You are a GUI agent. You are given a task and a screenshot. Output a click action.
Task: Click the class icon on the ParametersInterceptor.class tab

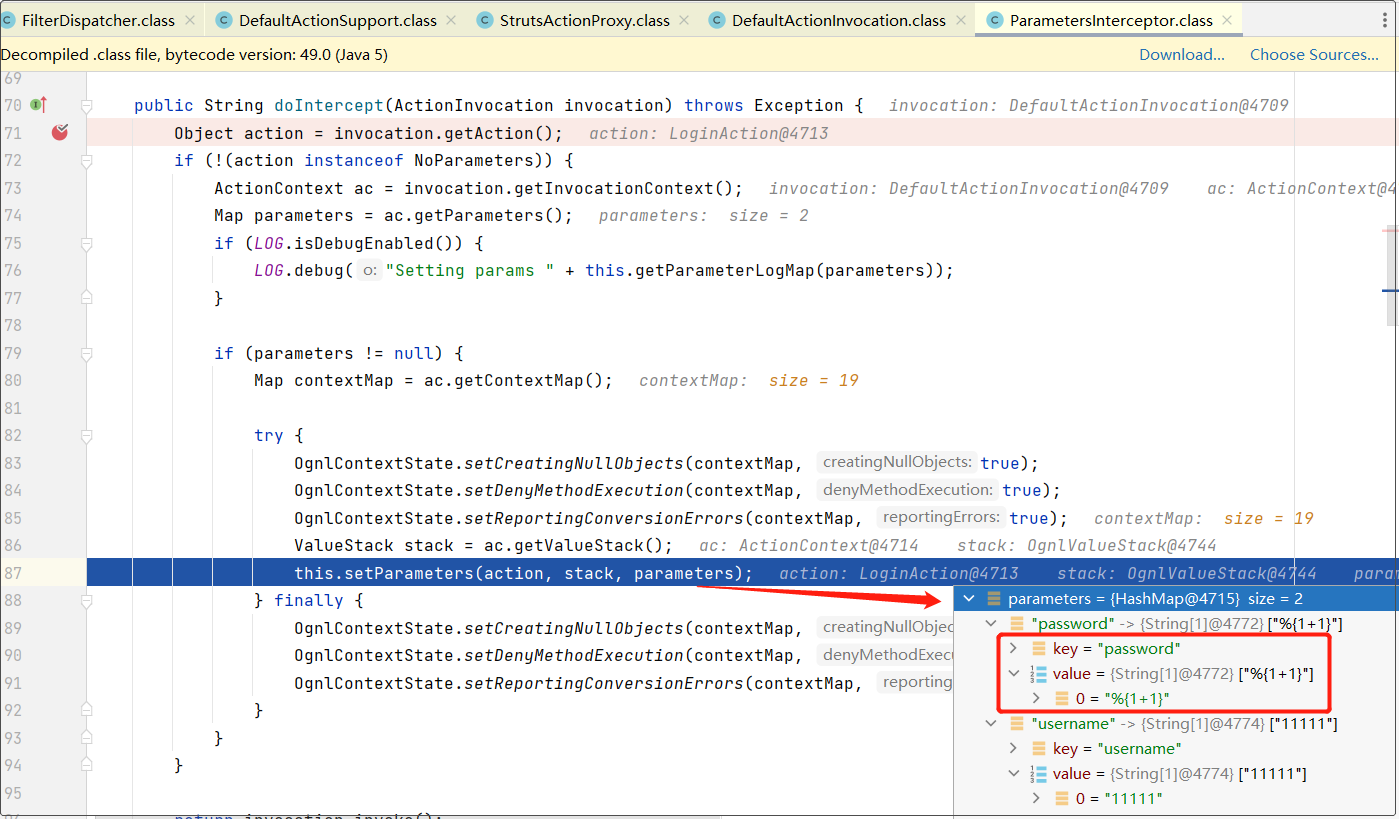point(994,20)
